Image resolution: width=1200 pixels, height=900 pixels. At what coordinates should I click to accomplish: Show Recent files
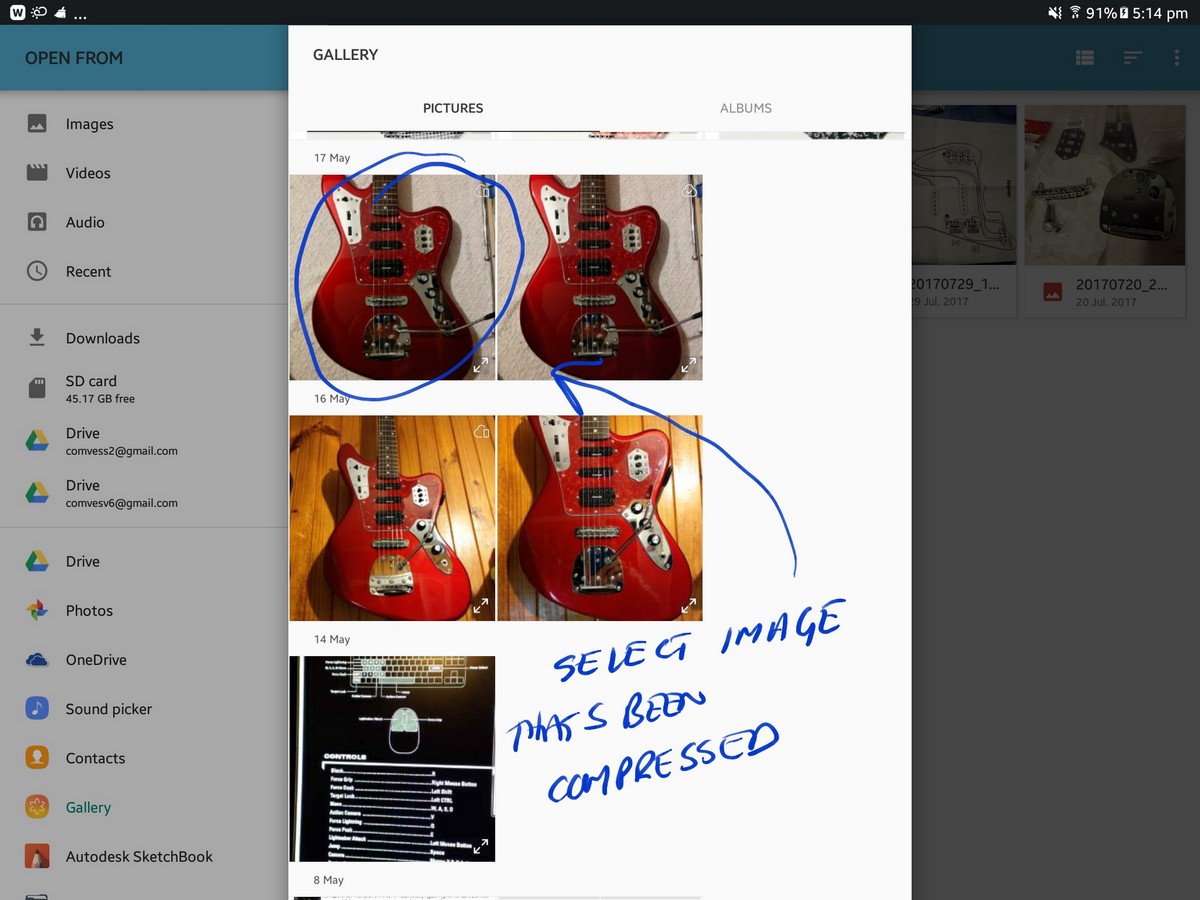tap(88, 271)
